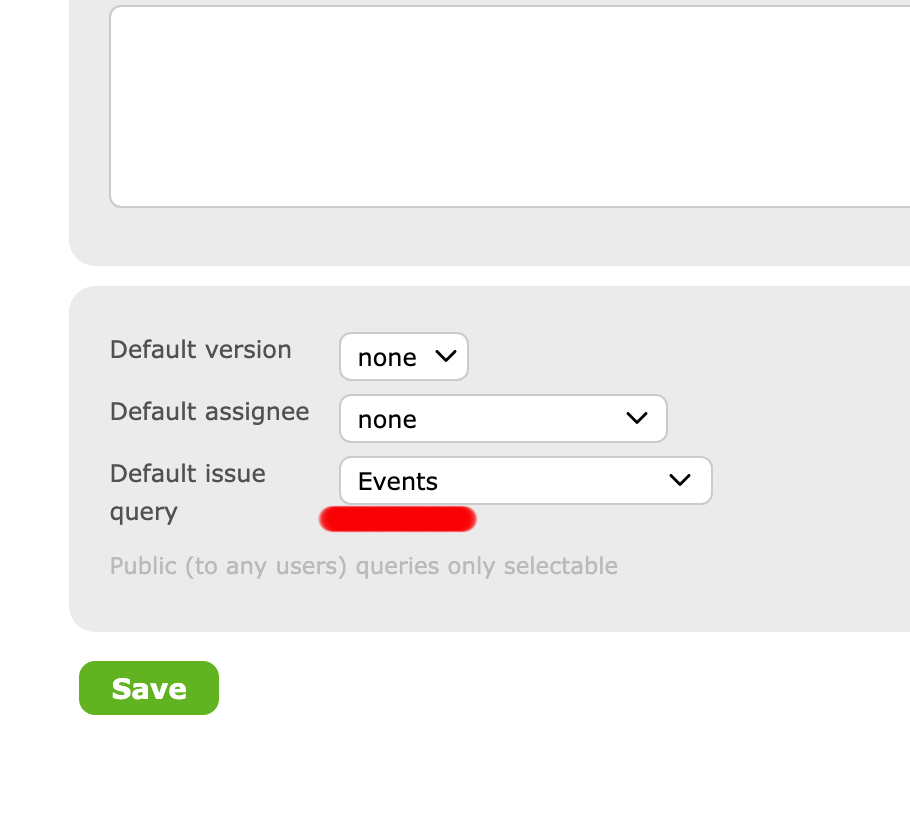Click the 'Public (to any users) queries only selectable' hint
Viewport: 910px width, 836px height.
[x=364, y=566]
